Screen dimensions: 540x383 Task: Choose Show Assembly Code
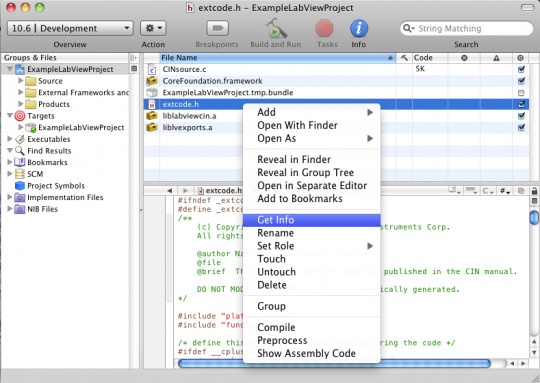pos(312,353)
